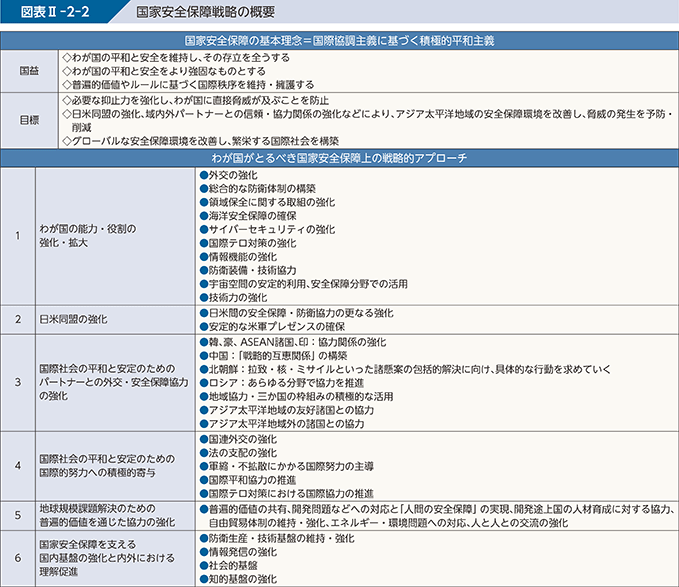Click bullet 社会的基盤
The image size is (679, 587).
click(229, 565)
